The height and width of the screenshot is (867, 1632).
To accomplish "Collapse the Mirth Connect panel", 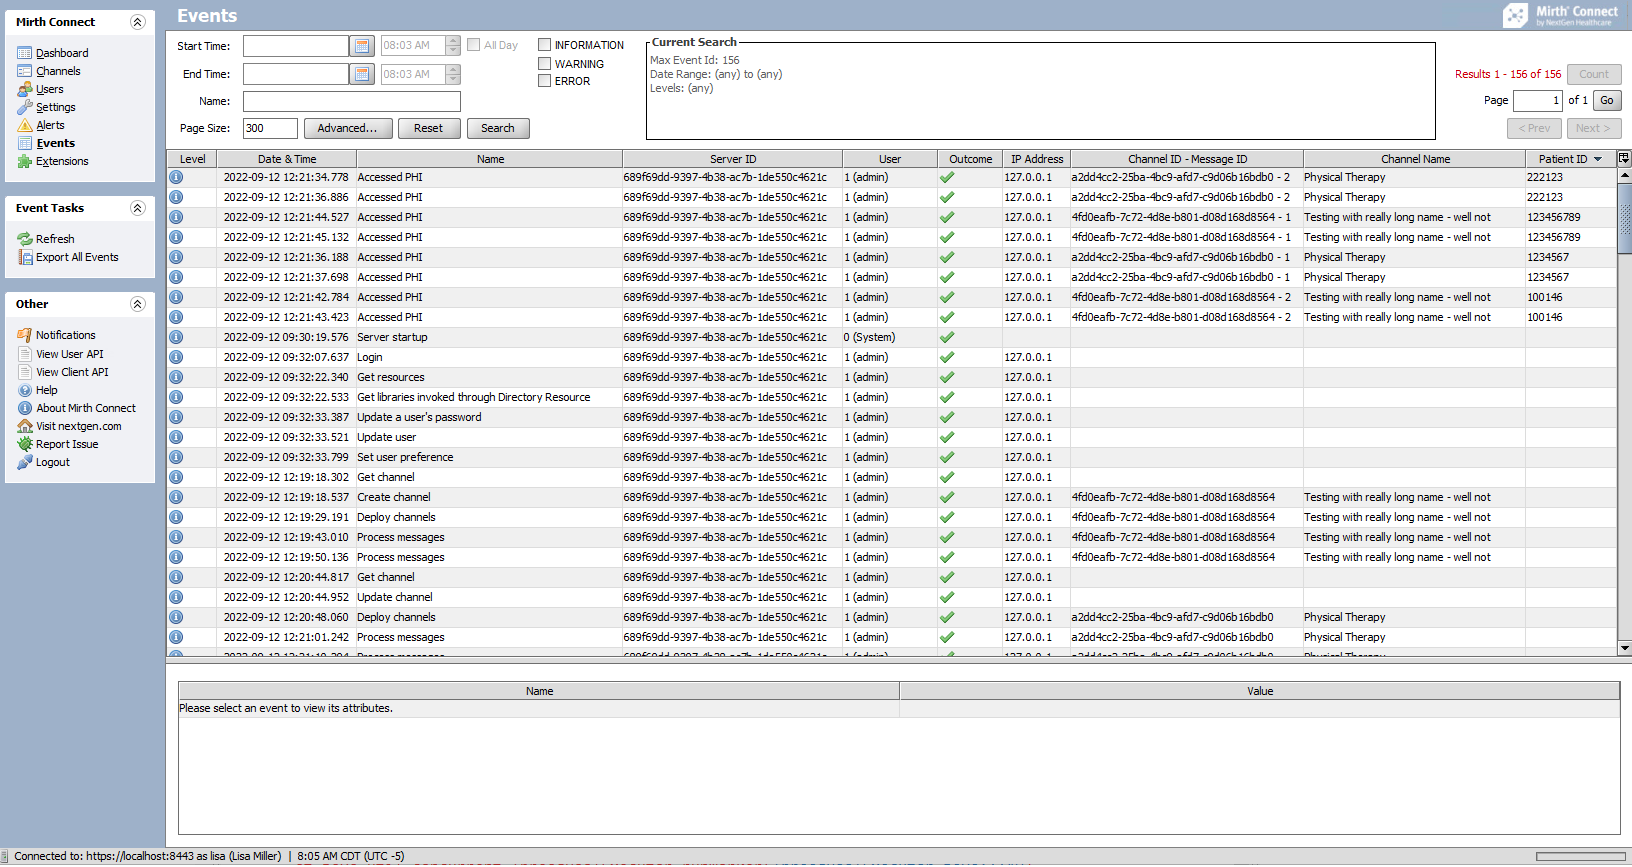I will coord(138,22).
